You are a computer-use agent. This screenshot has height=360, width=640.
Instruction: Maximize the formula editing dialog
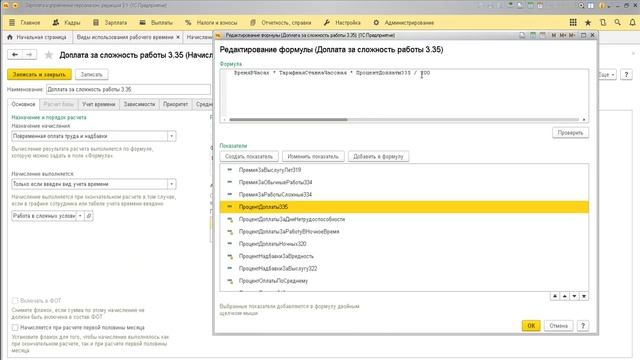coord(583,36)
